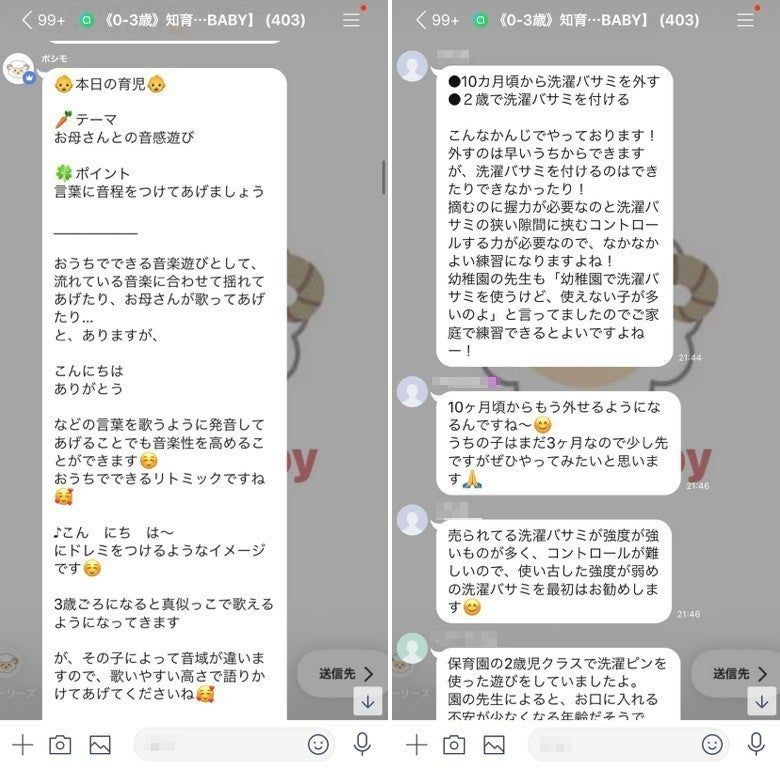This screenshot has height=784, width=780.
Task: Open the hamburger menu in left chat
Action: [350, 20]
